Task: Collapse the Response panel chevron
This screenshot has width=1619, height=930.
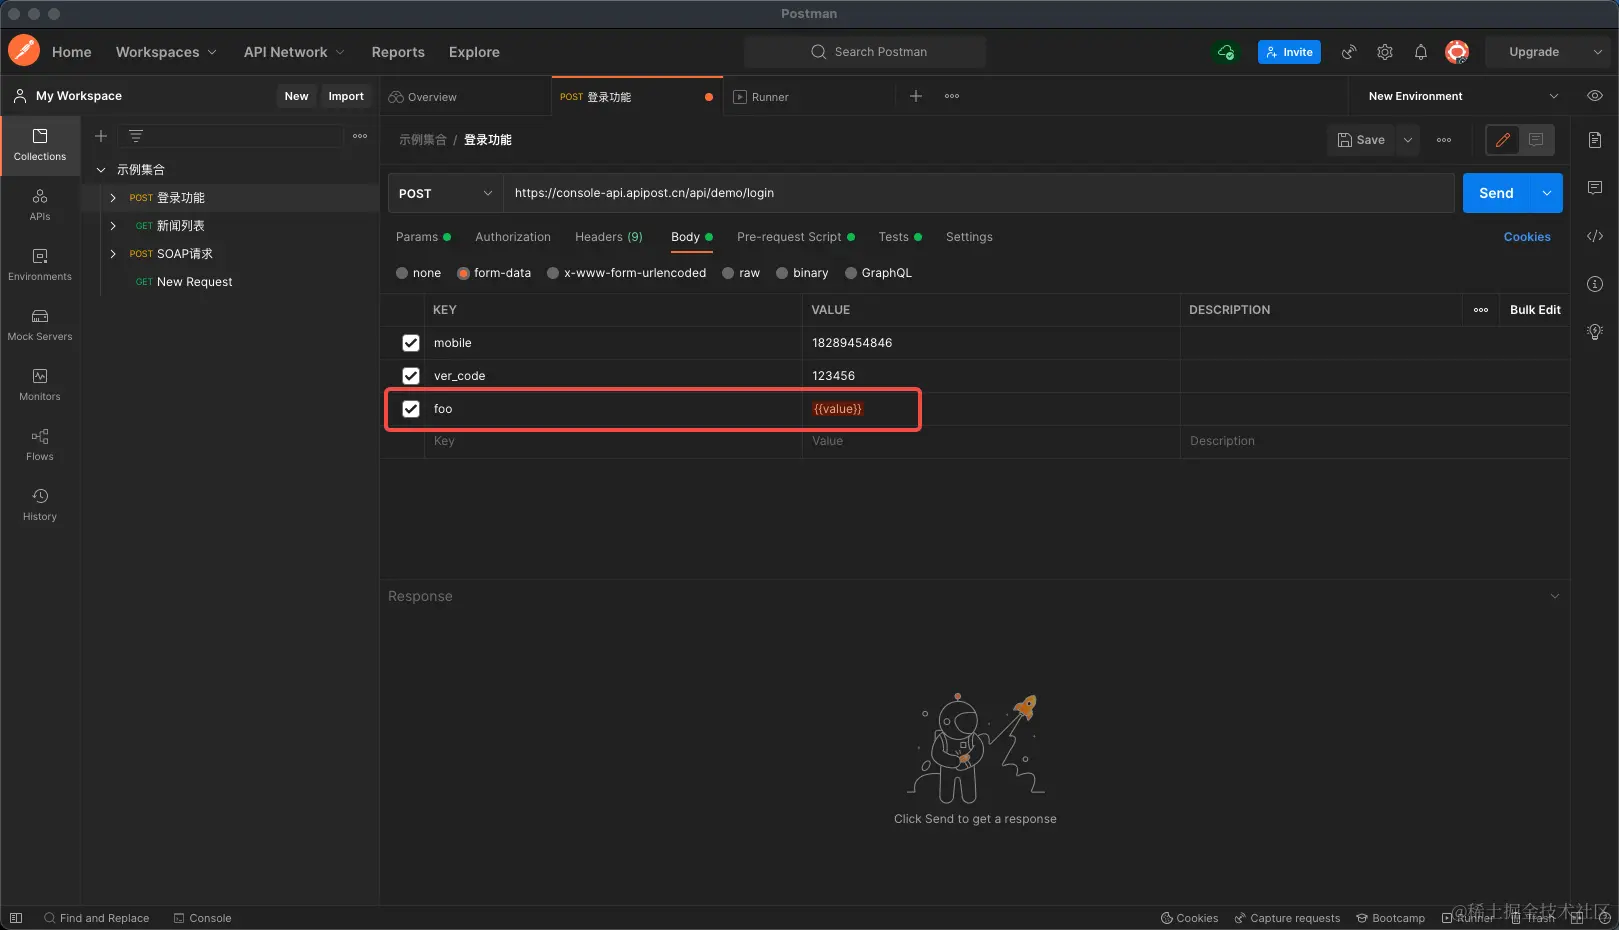Action: pos(1555,596)
